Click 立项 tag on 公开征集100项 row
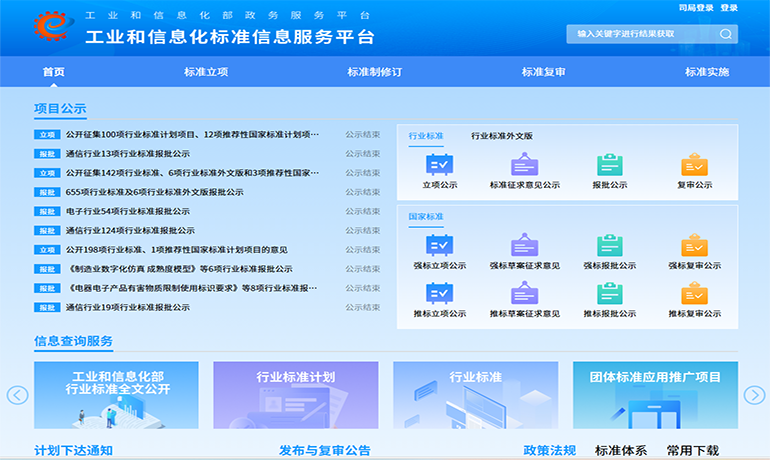 pos(47,135)
